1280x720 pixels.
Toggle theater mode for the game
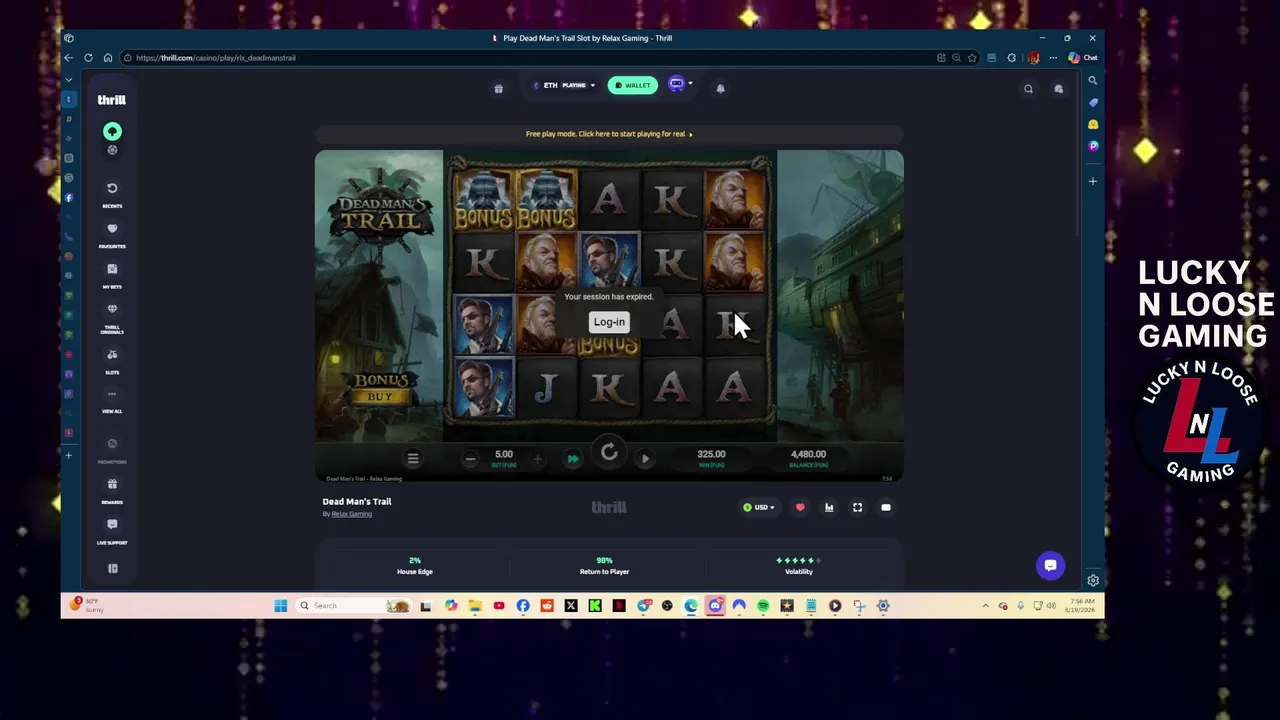coord(886,507)
